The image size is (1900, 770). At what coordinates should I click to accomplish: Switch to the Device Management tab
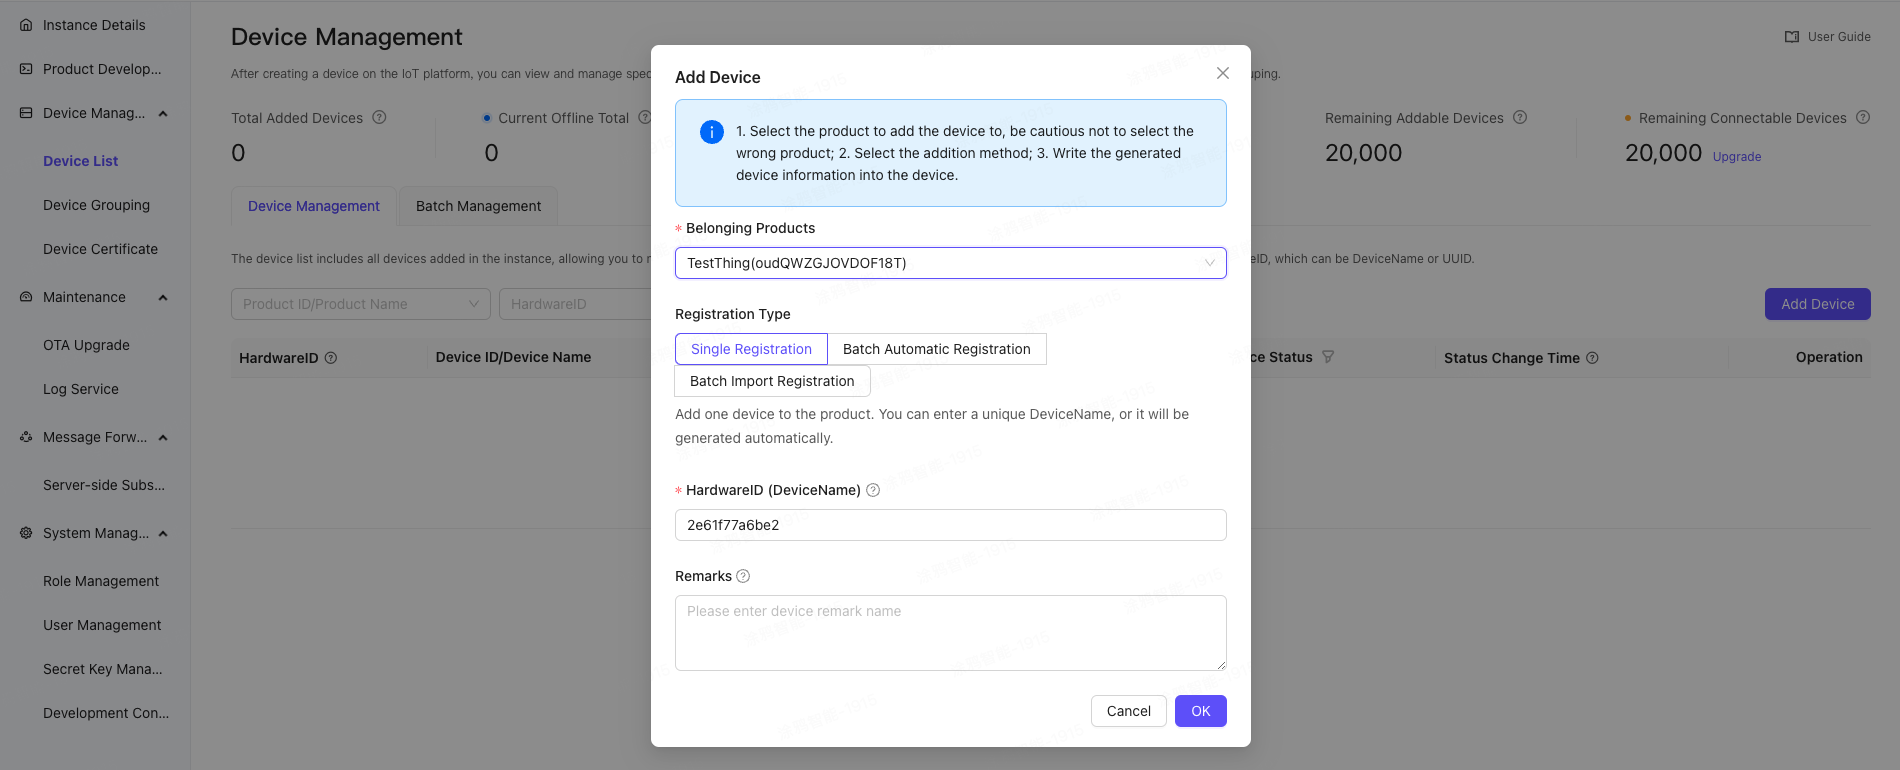click(x=314, y=206)
